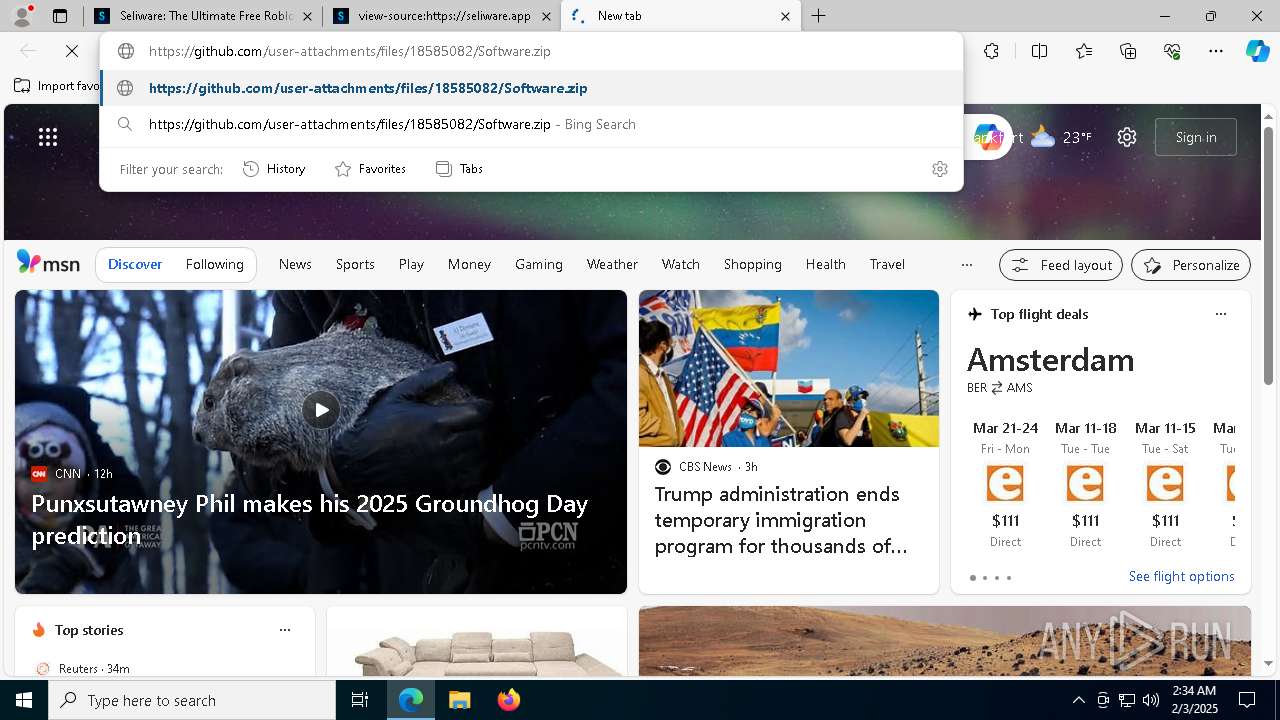This screenshot has height=720, width=1280.
Task: Filter search by History
Action: tap(274, 169)
